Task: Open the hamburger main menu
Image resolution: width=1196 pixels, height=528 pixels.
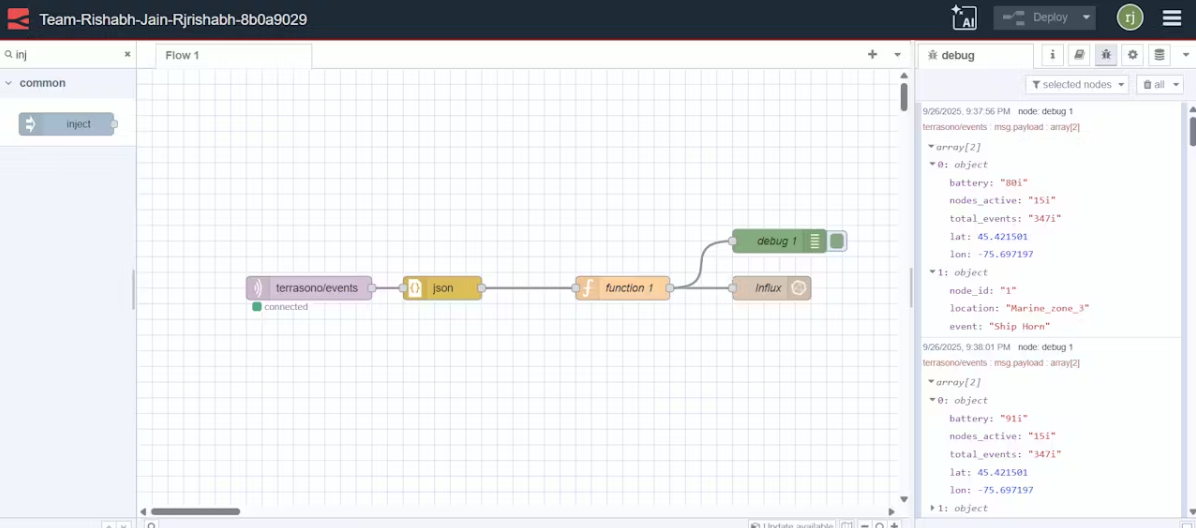Action: [1172, 18]
